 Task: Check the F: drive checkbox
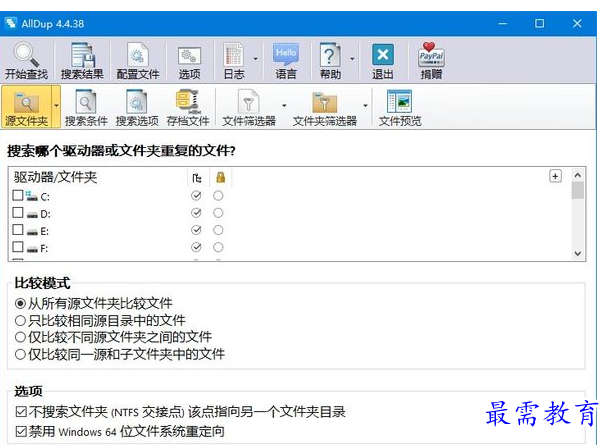pos(18,246)
